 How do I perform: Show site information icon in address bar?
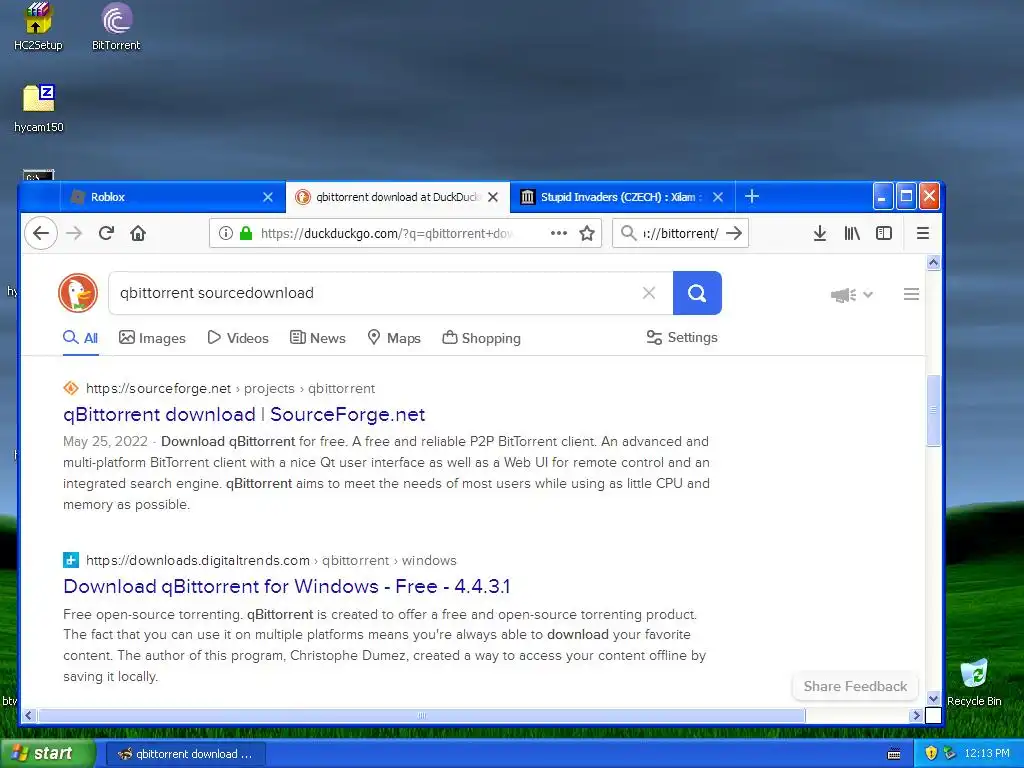(225, 233)
